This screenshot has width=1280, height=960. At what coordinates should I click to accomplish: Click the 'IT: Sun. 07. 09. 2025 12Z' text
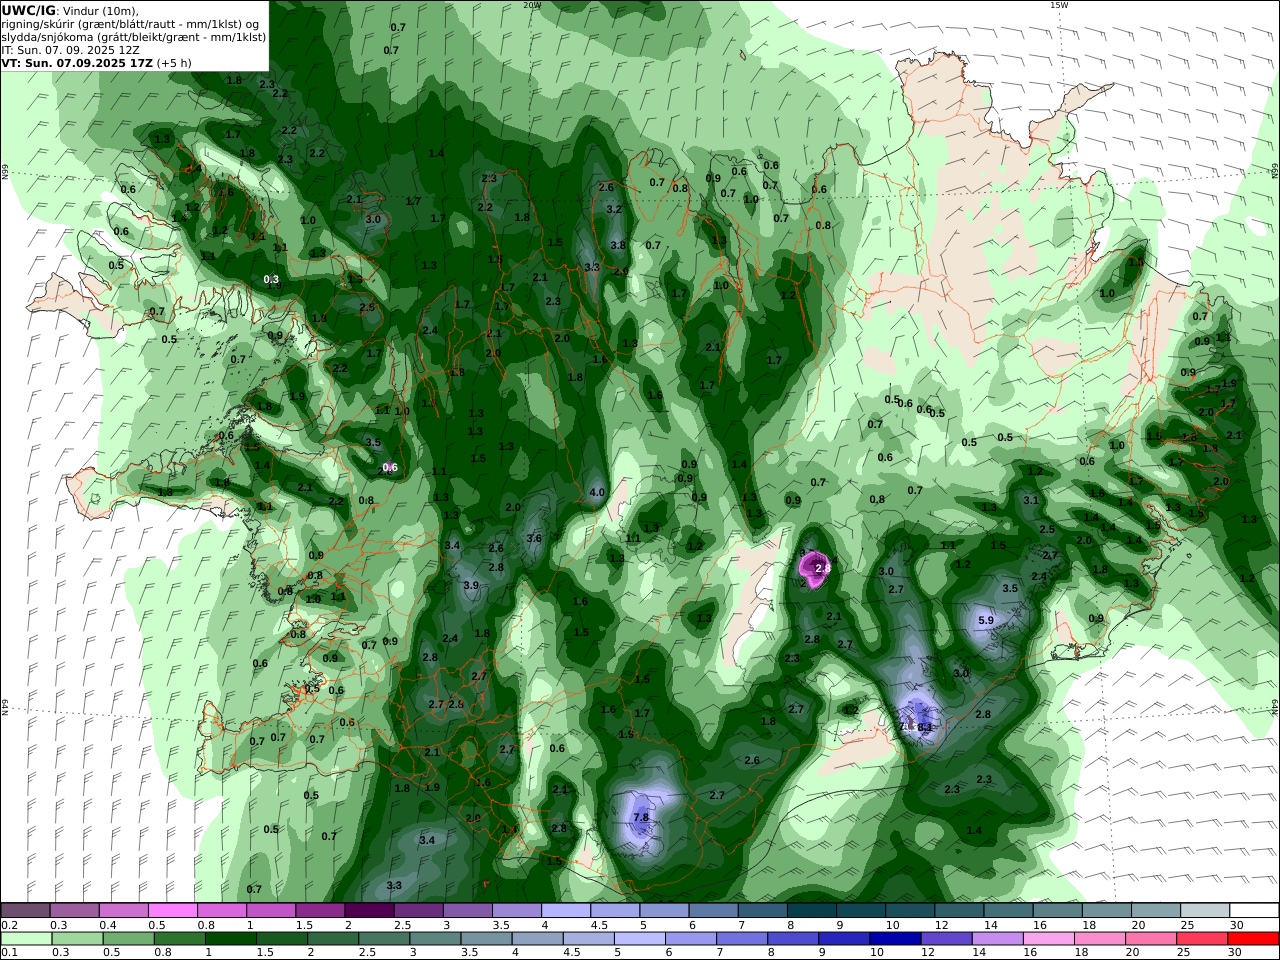[x=70, y=49]
